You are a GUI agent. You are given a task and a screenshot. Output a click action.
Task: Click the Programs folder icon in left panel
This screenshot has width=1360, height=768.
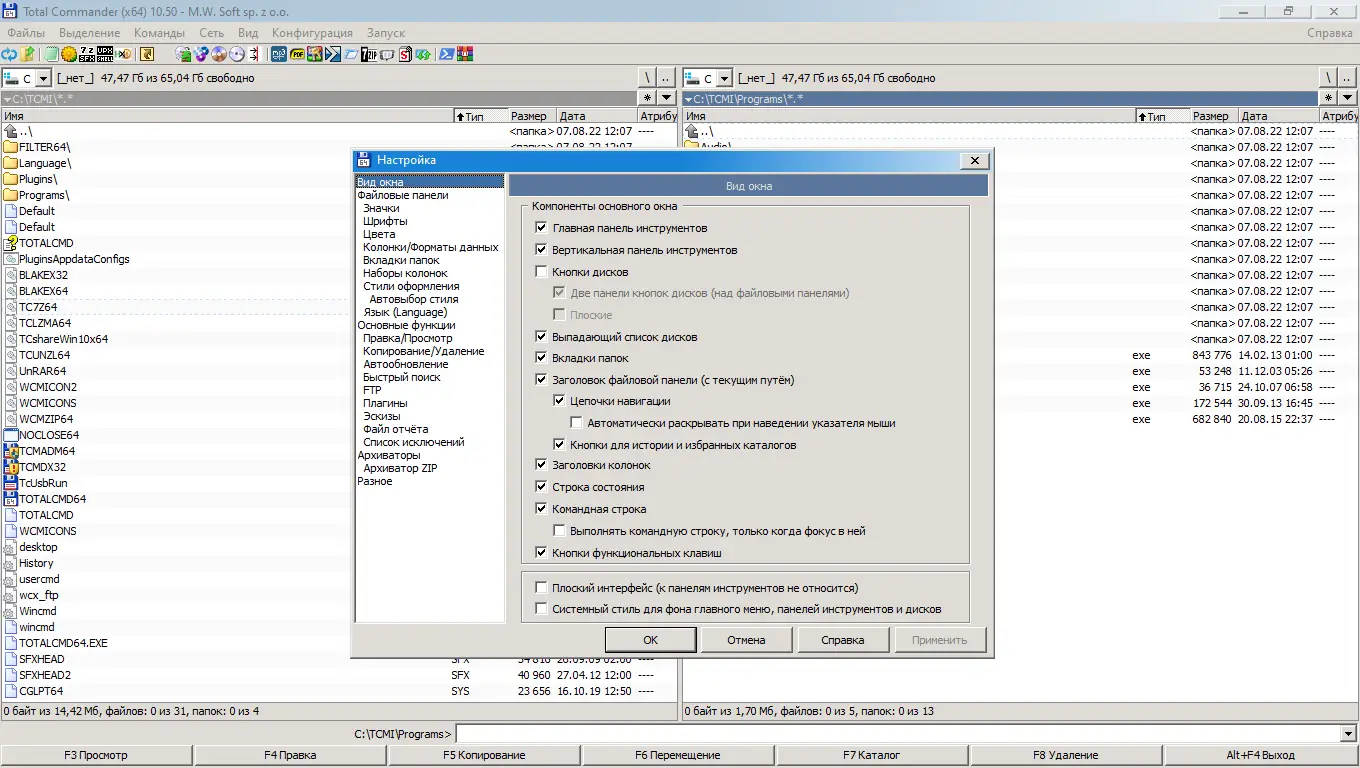coord(11,195)
